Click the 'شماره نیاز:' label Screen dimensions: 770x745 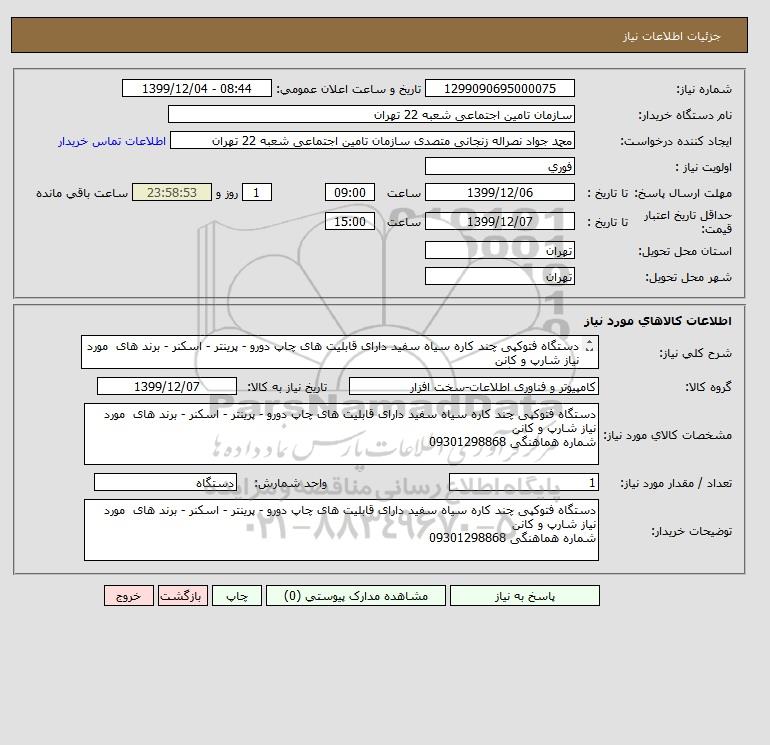pos(704,89)
